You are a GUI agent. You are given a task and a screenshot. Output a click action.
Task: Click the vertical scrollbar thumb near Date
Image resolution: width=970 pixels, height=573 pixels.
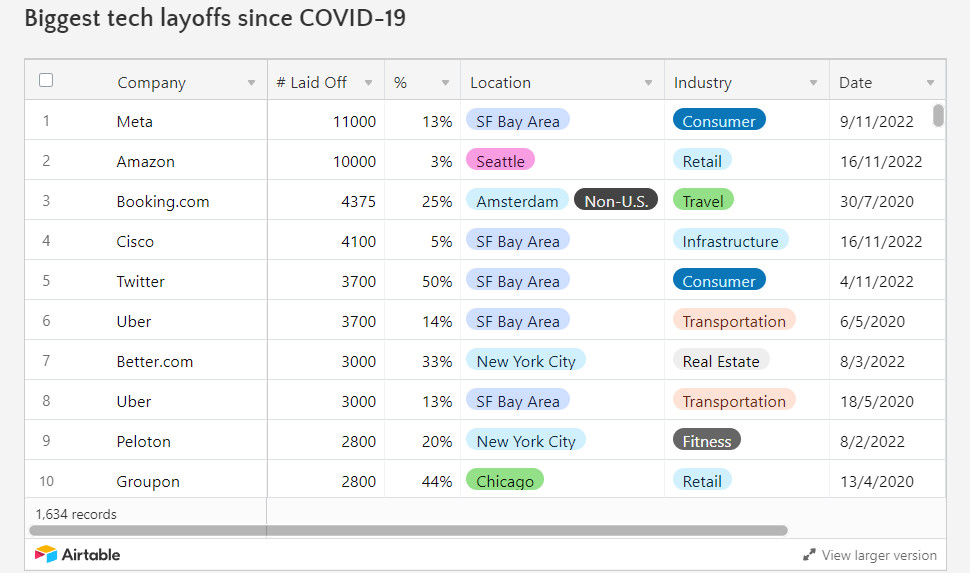click(938, 115)
